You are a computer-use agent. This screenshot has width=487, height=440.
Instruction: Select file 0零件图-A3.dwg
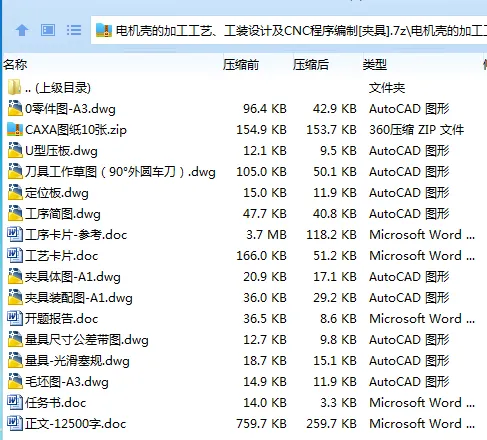click(70, 109)
